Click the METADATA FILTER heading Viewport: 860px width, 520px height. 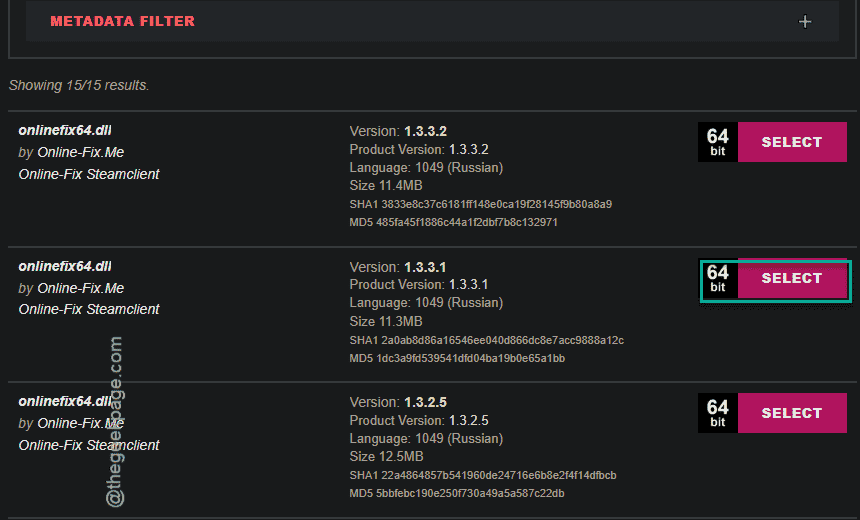point(122,21)
